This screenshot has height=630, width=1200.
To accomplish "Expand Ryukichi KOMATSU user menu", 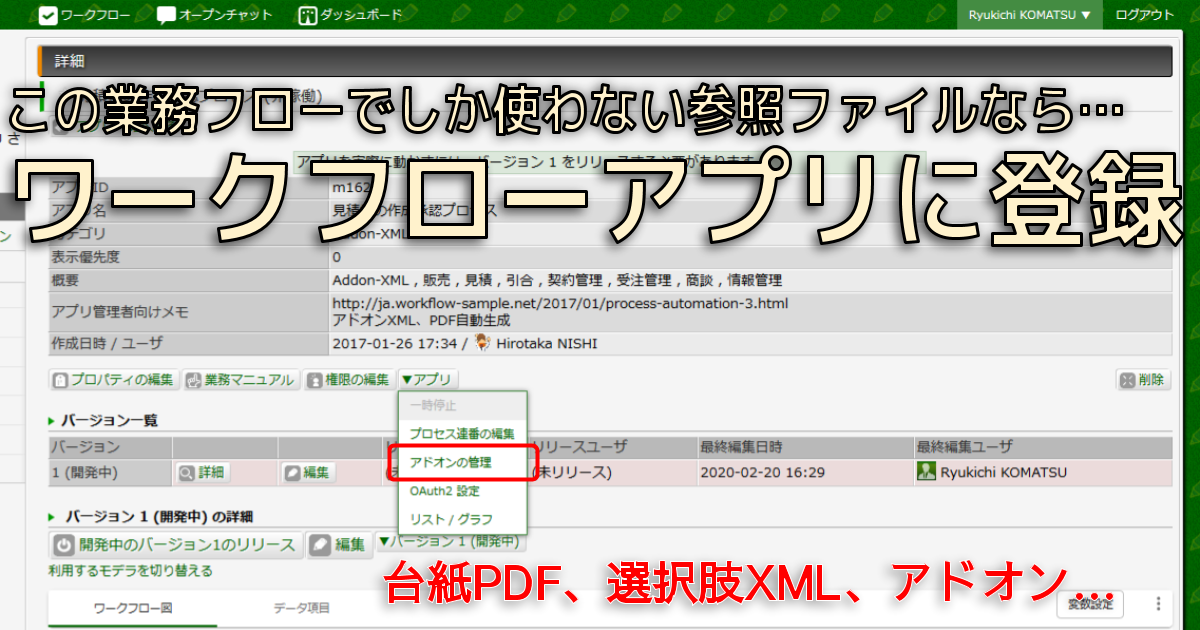I will click(x=1028, y=15).
